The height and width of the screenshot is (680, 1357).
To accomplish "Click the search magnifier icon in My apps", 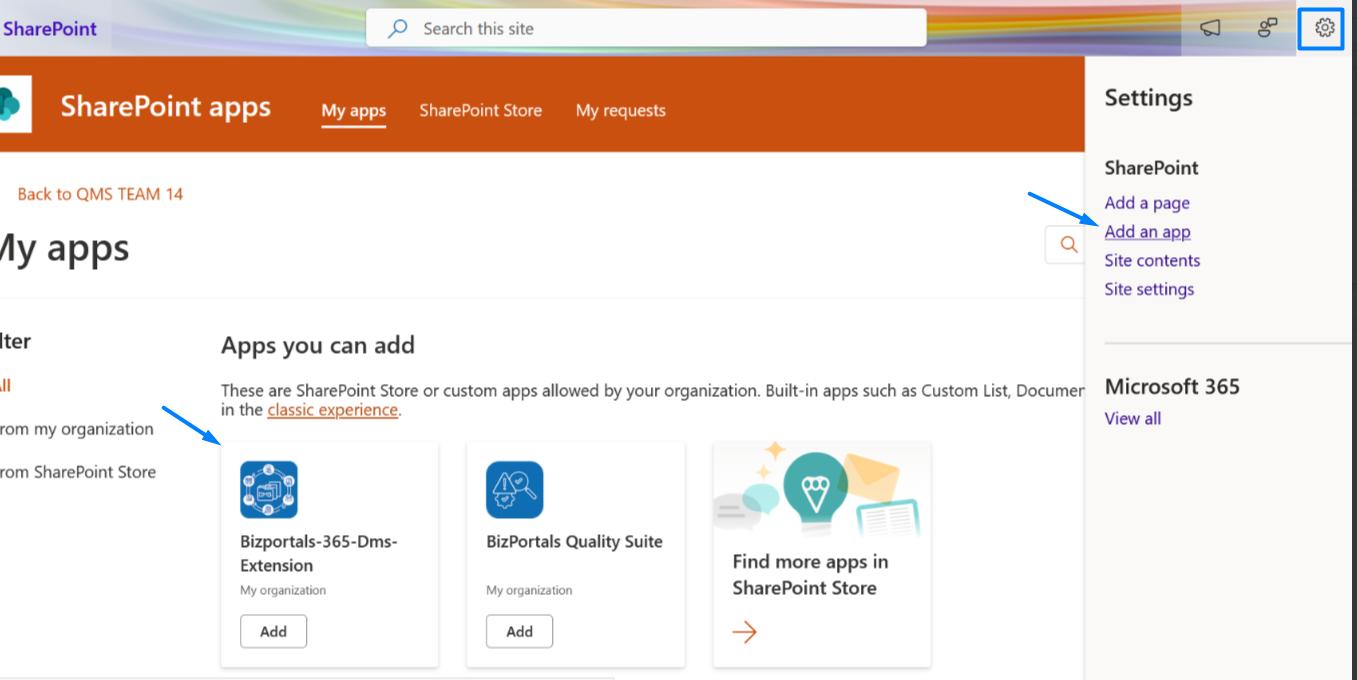I will tap(1068, 244).
